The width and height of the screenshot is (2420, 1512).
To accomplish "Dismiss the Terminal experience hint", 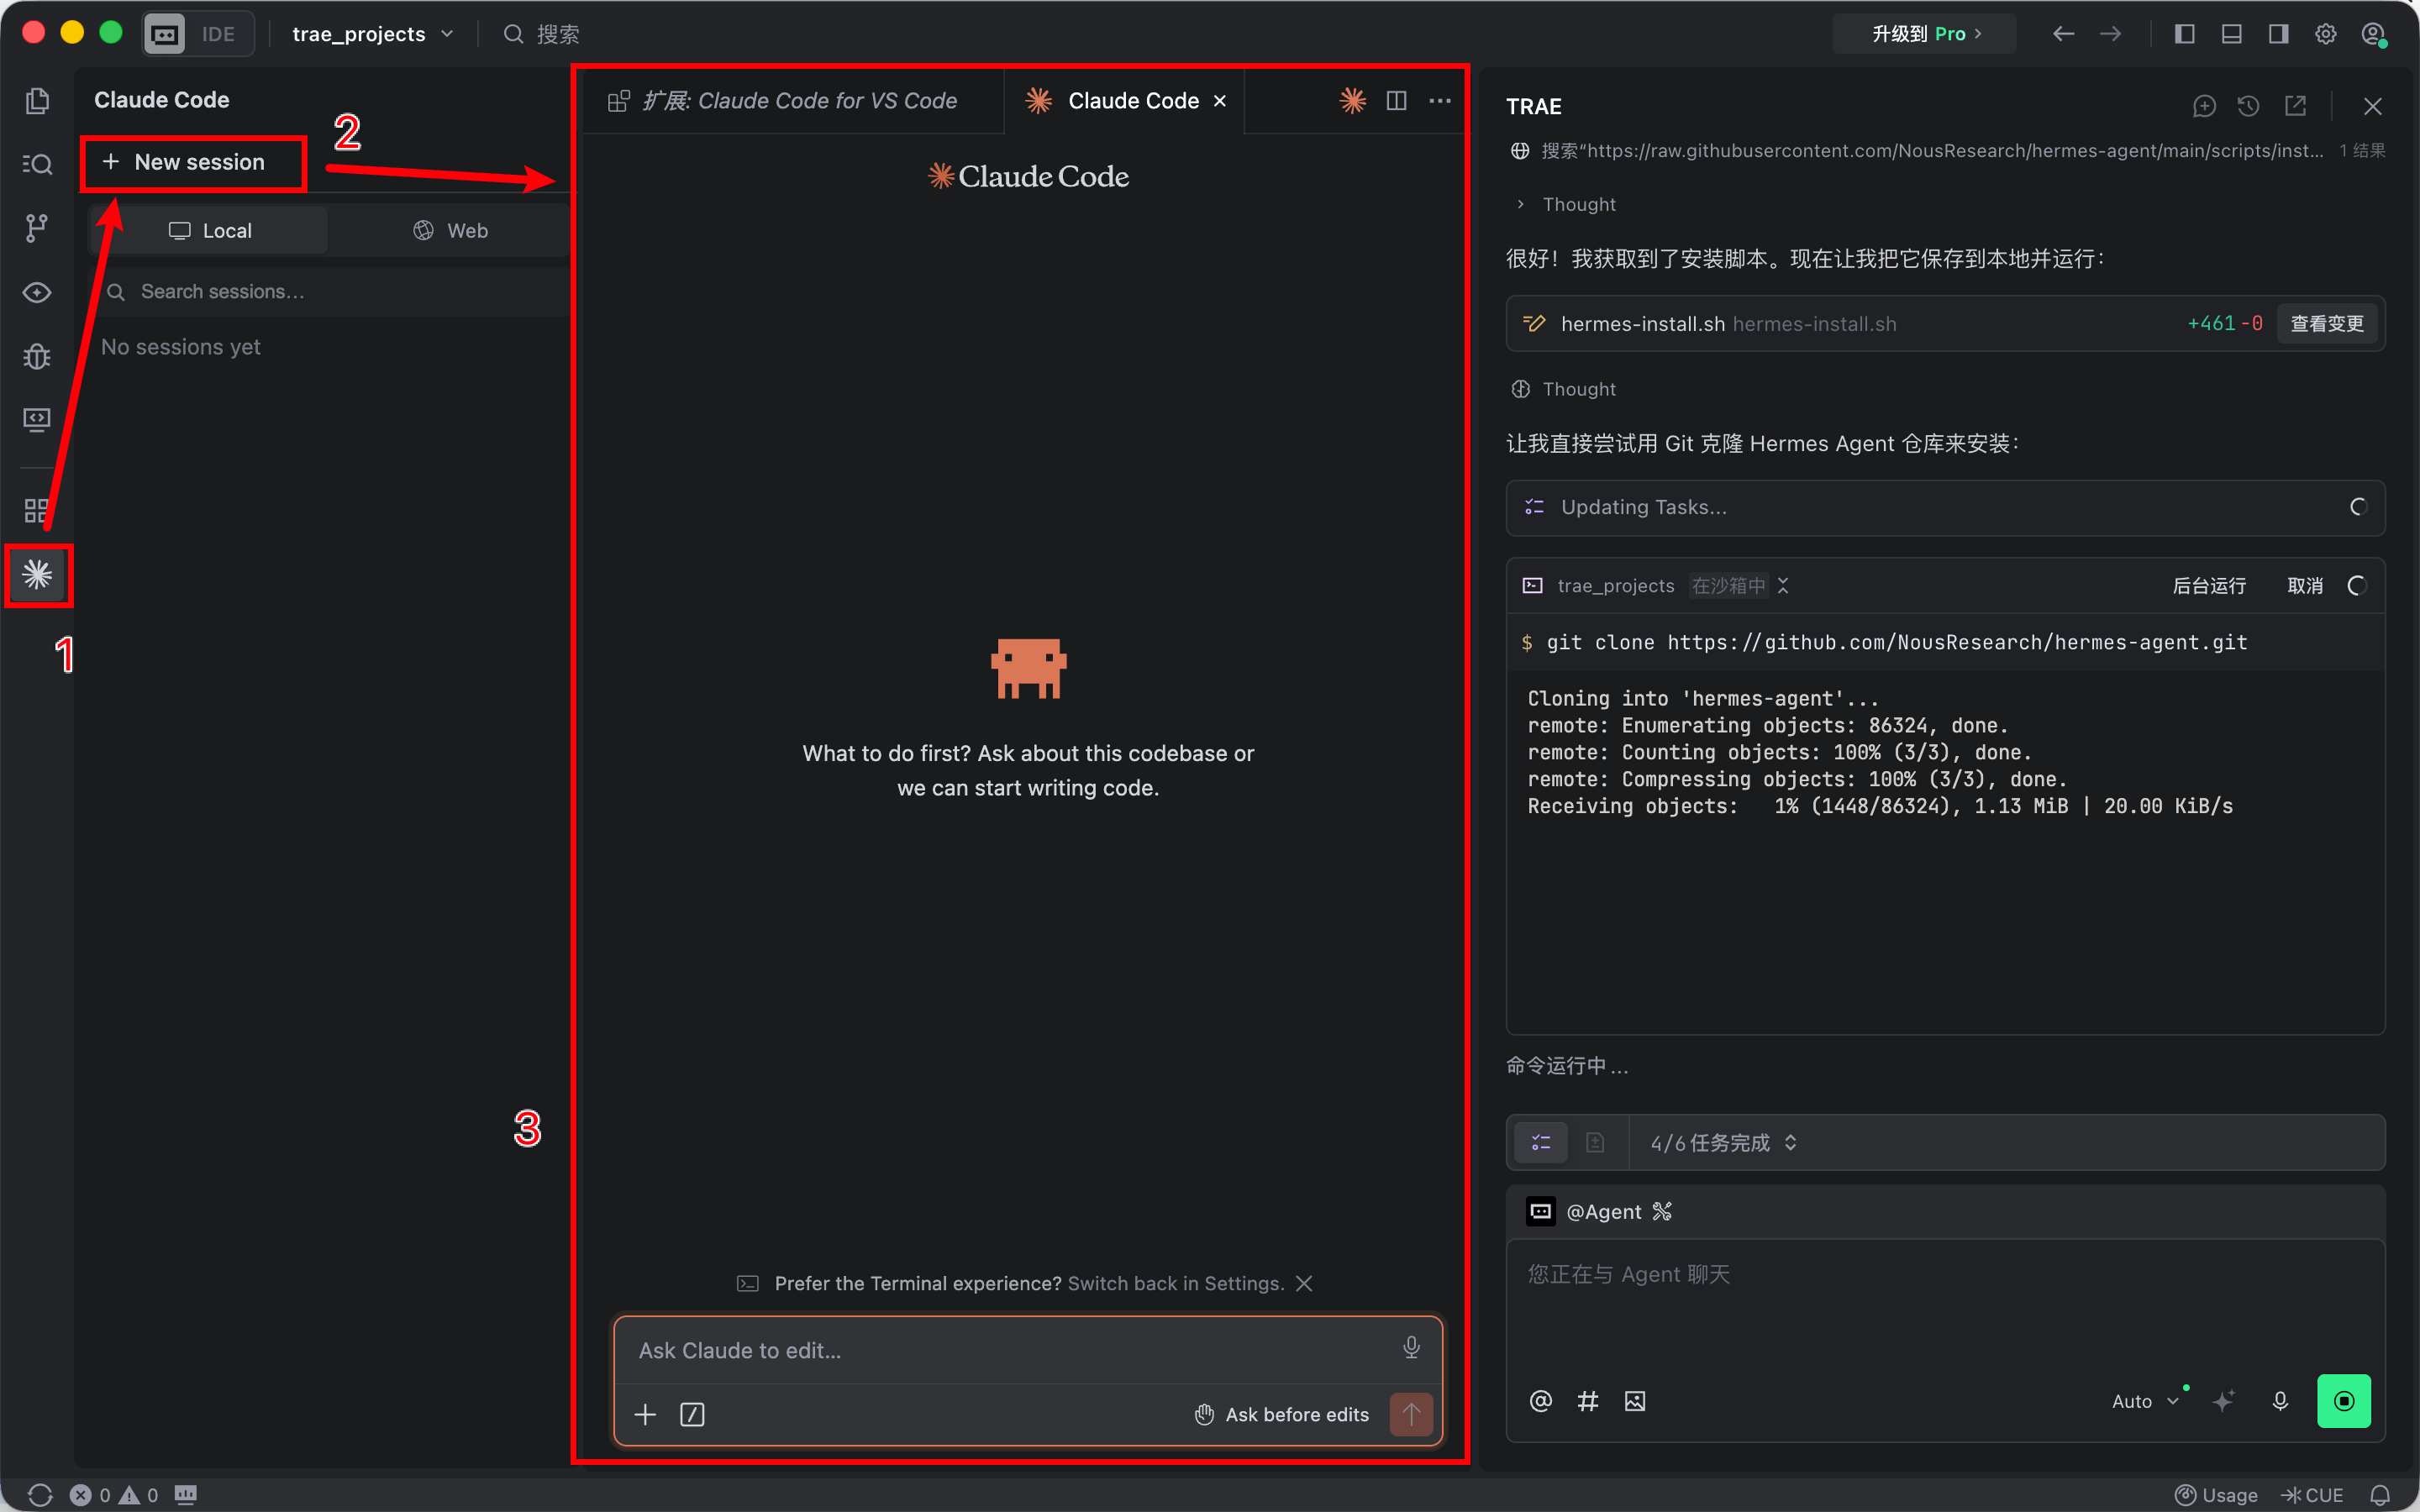I will pos(1304,1283).
